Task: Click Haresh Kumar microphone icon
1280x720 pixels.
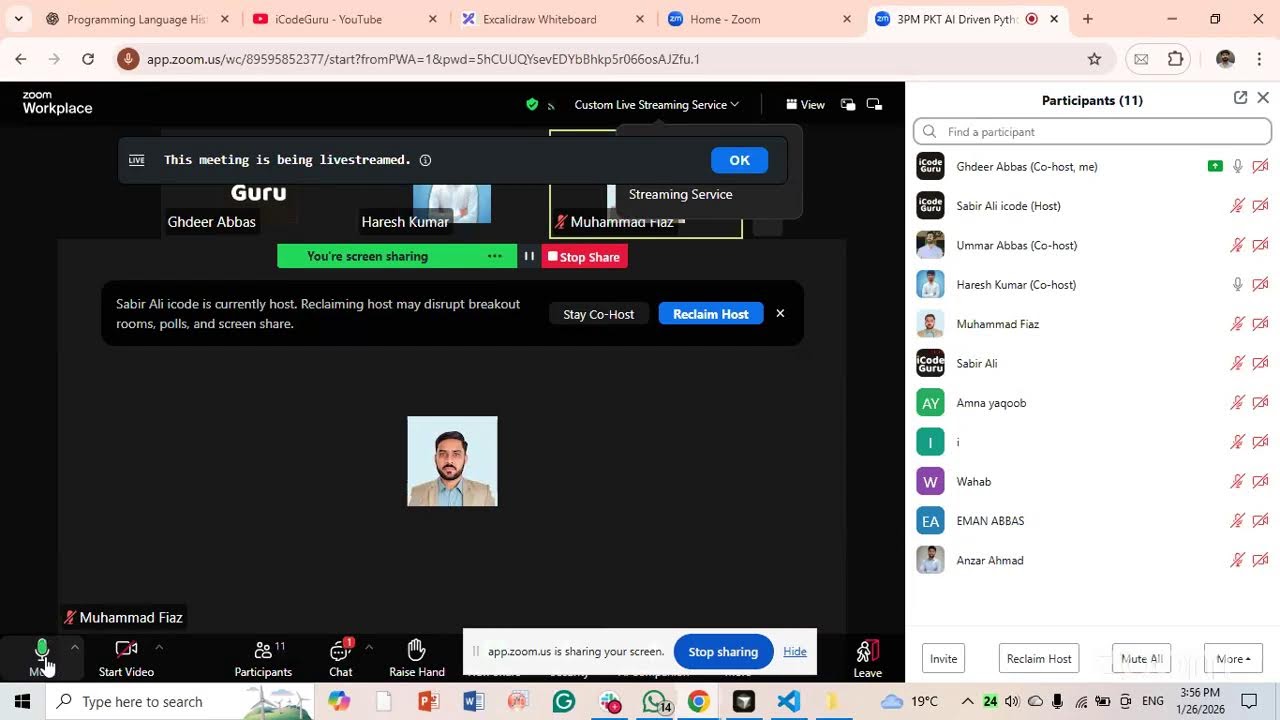Action: 1237,284
